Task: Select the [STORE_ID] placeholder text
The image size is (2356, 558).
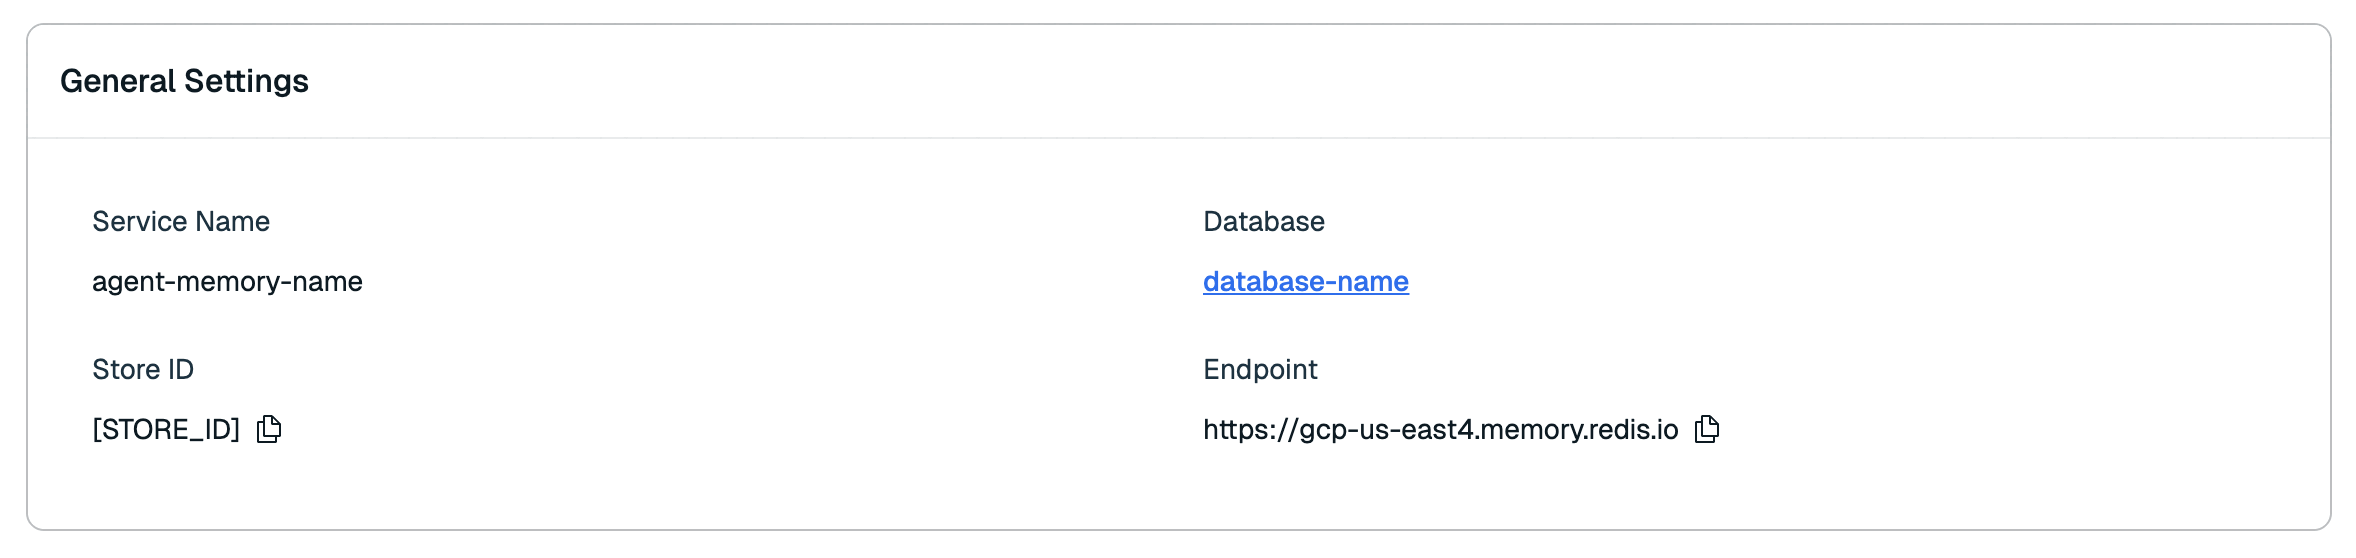Action: (166, 429)
